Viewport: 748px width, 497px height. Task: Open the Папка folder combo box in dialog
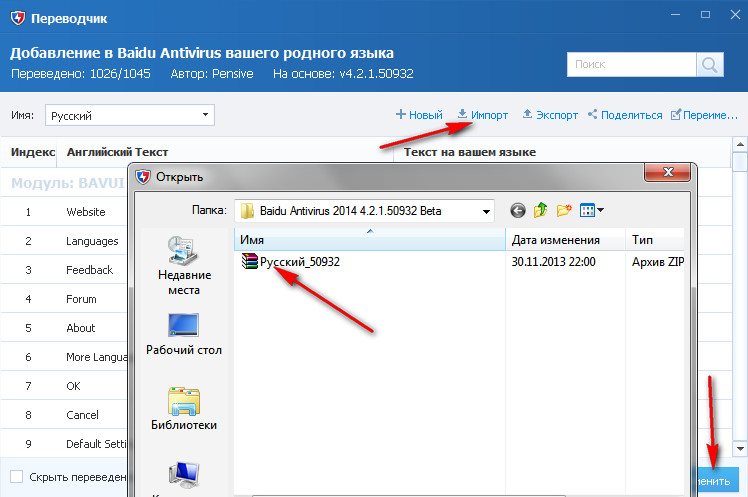tap(364, 210)
